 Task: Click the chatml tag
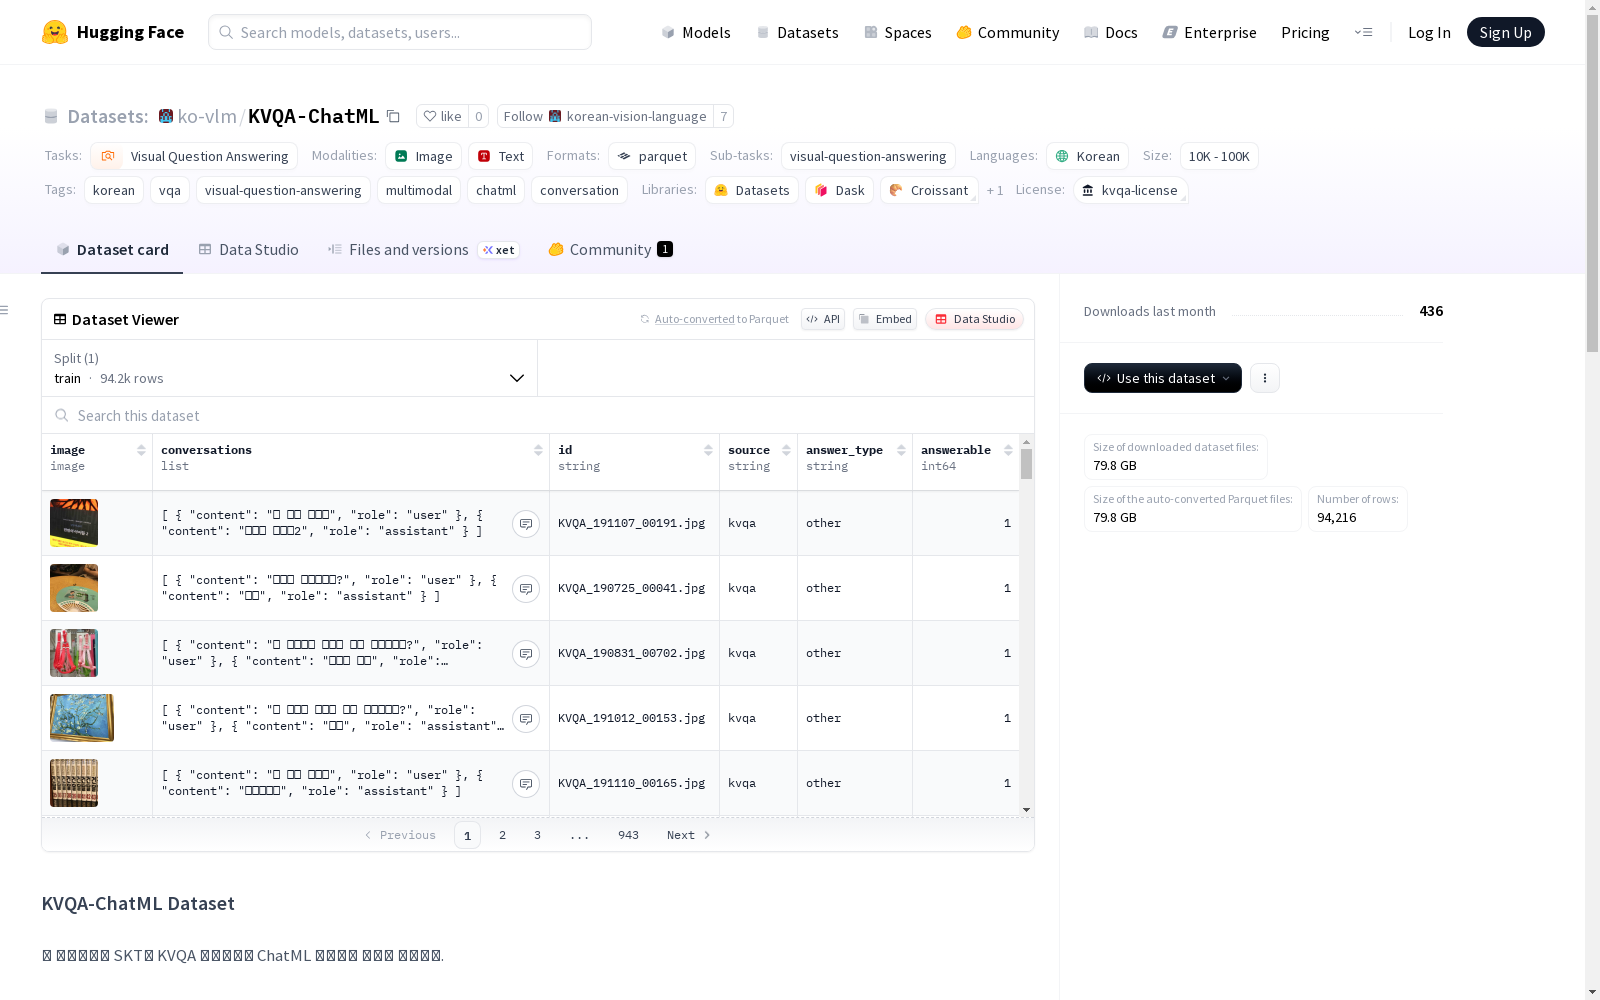point(496,190)
